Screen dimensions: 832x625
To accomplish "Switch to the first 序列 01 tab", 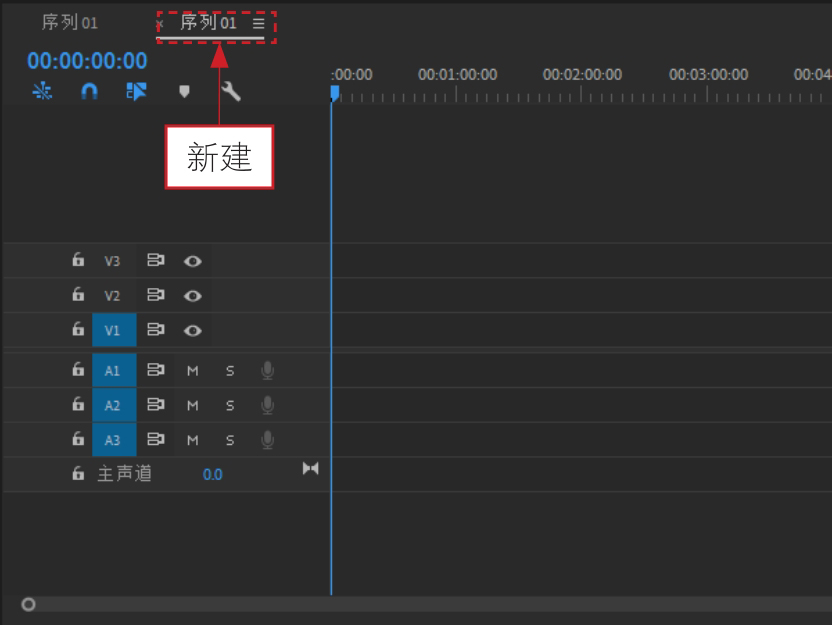I will (70, 22).
